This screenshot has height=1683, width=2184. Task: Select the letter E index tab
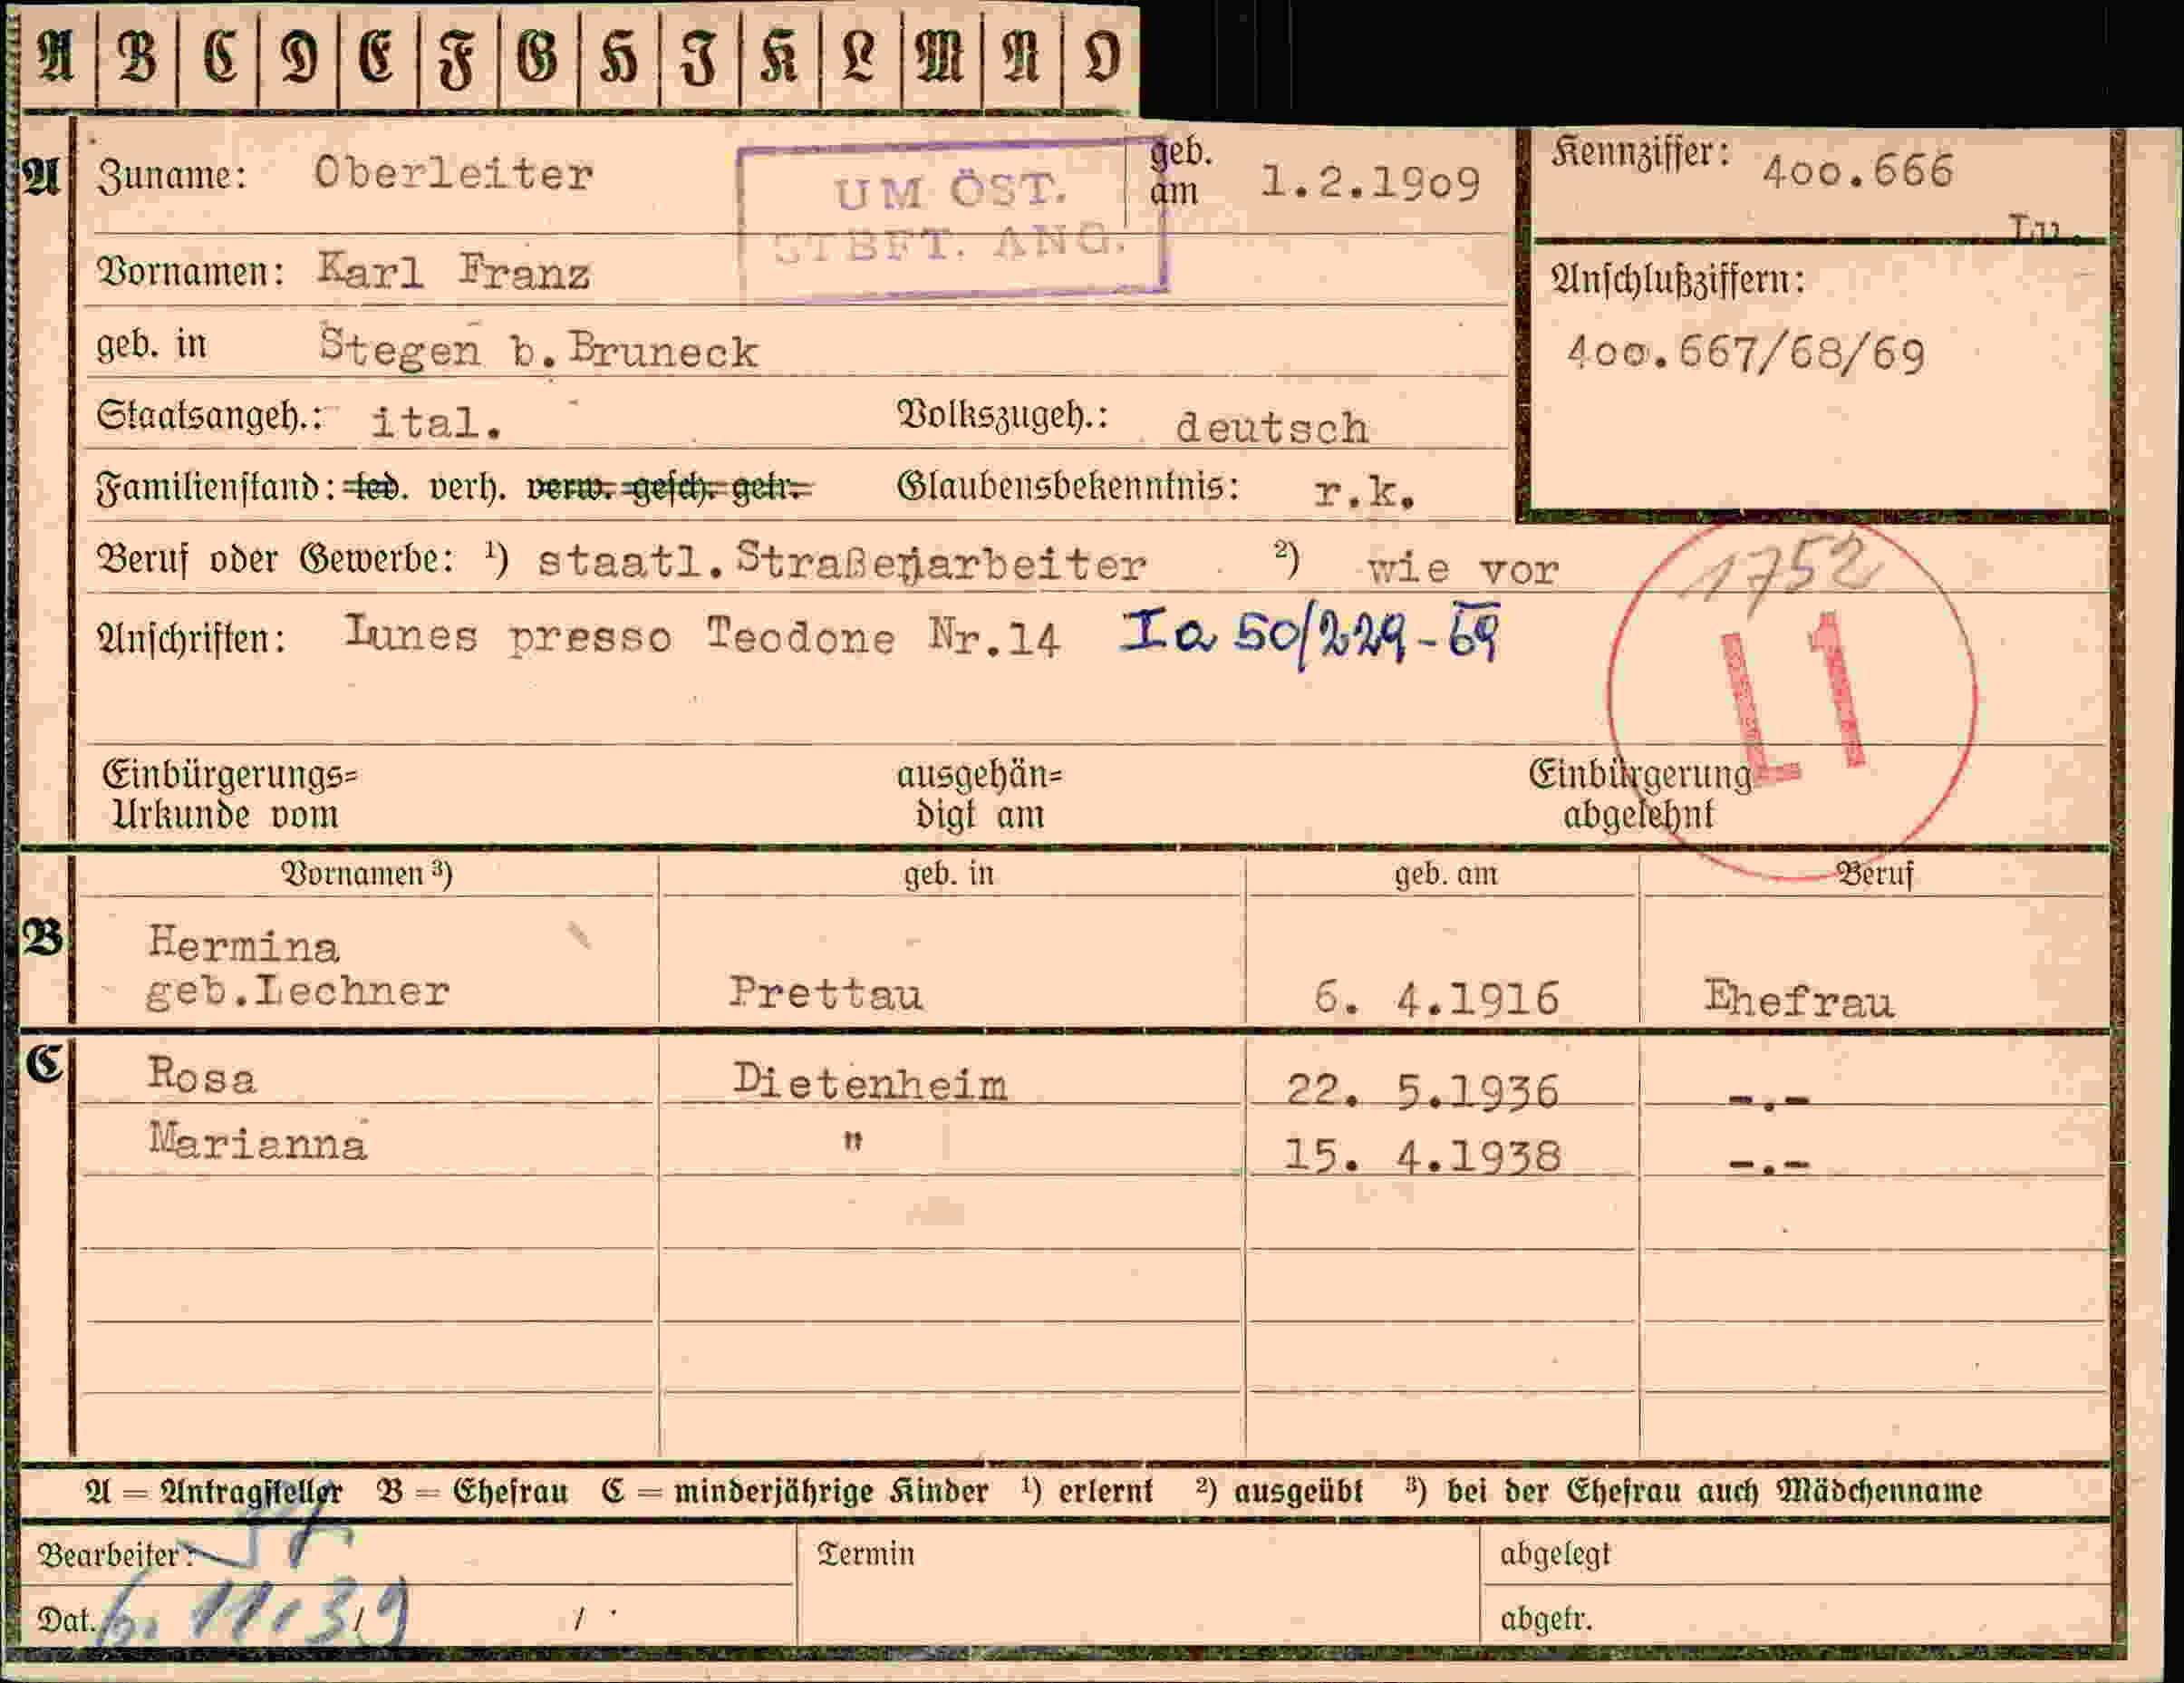pyautogui.click(x=378, y=57)
